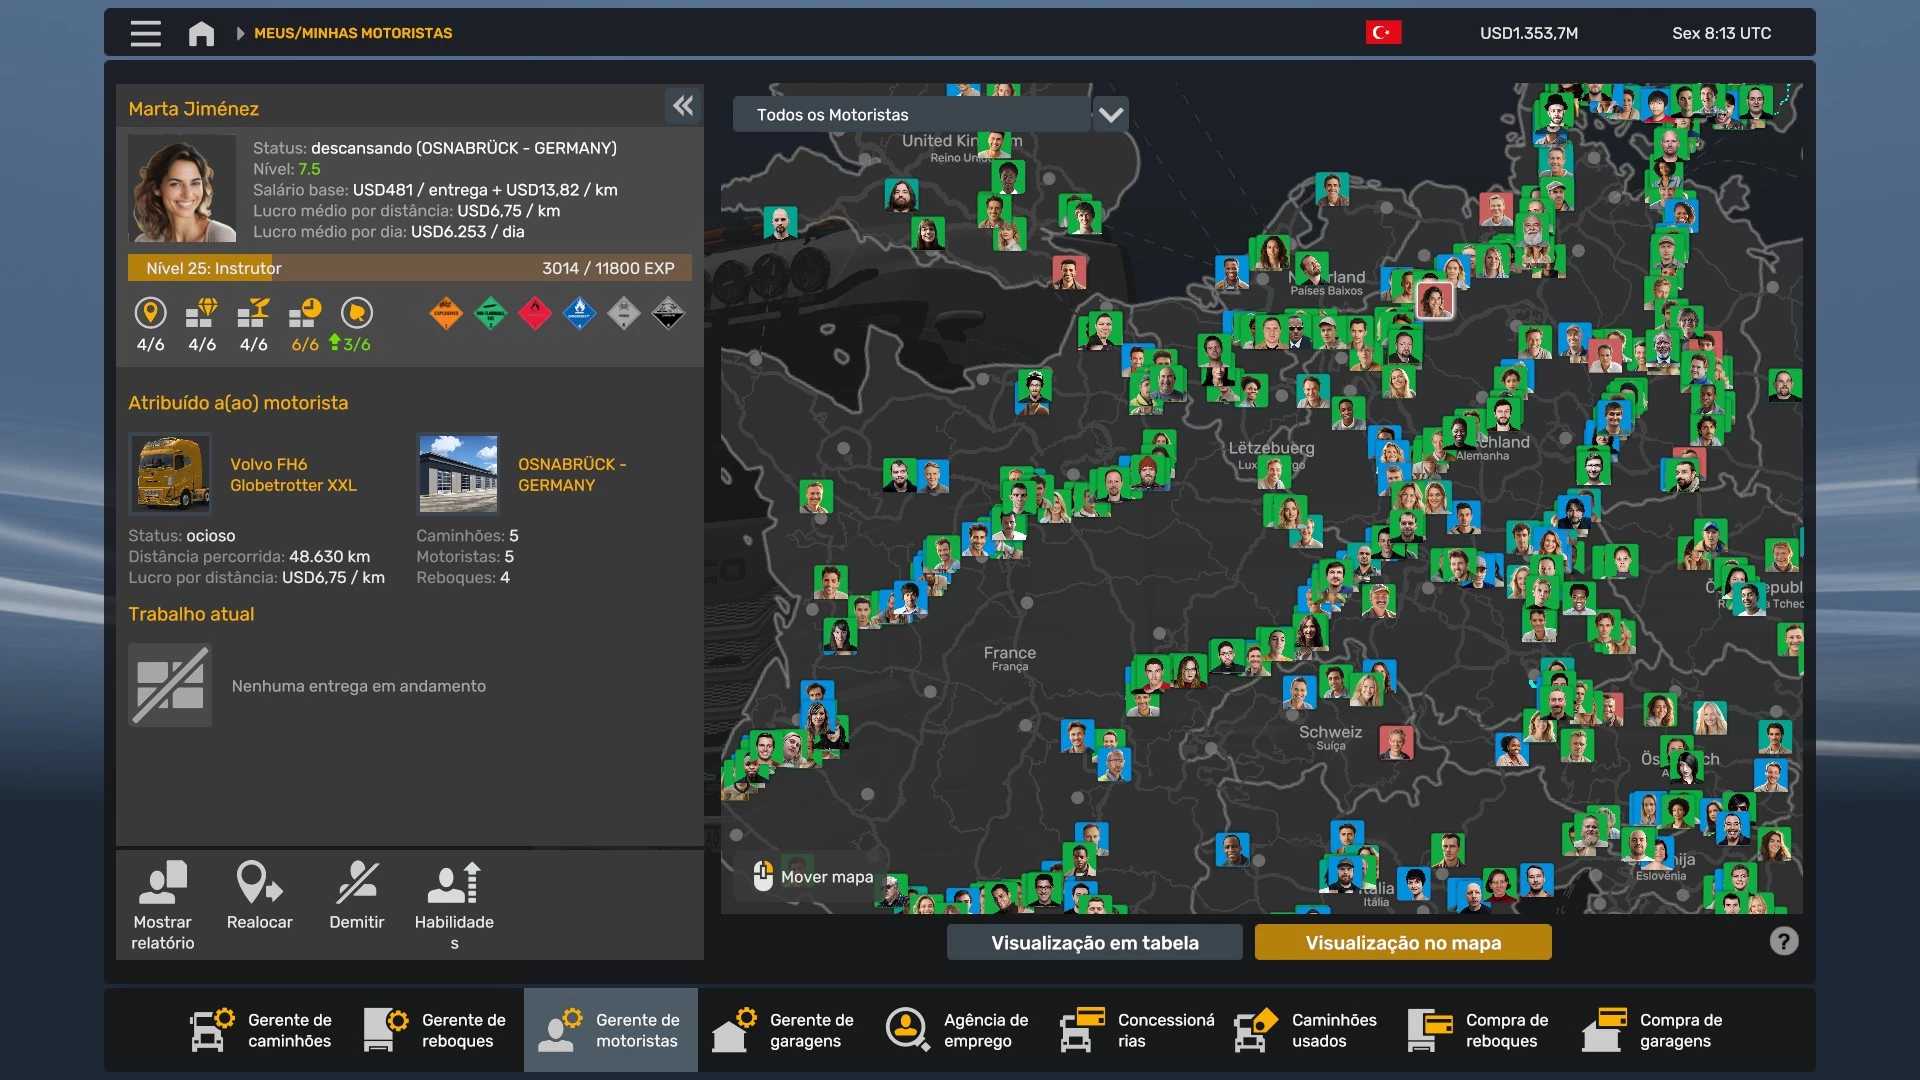Click the explosives ADR hazard icon

pos(446,314)
